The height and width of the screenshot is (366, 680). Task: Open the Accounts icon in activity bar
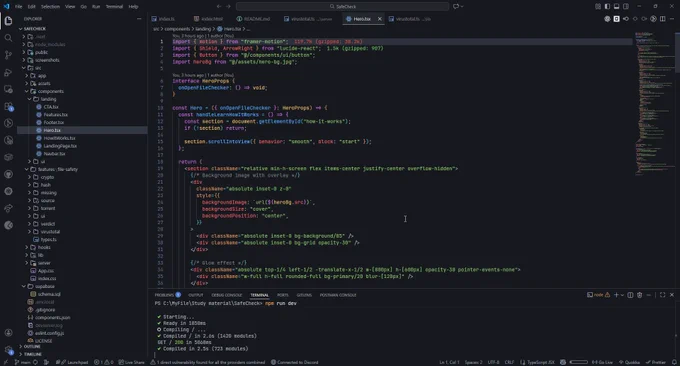(x=8, y=333)
